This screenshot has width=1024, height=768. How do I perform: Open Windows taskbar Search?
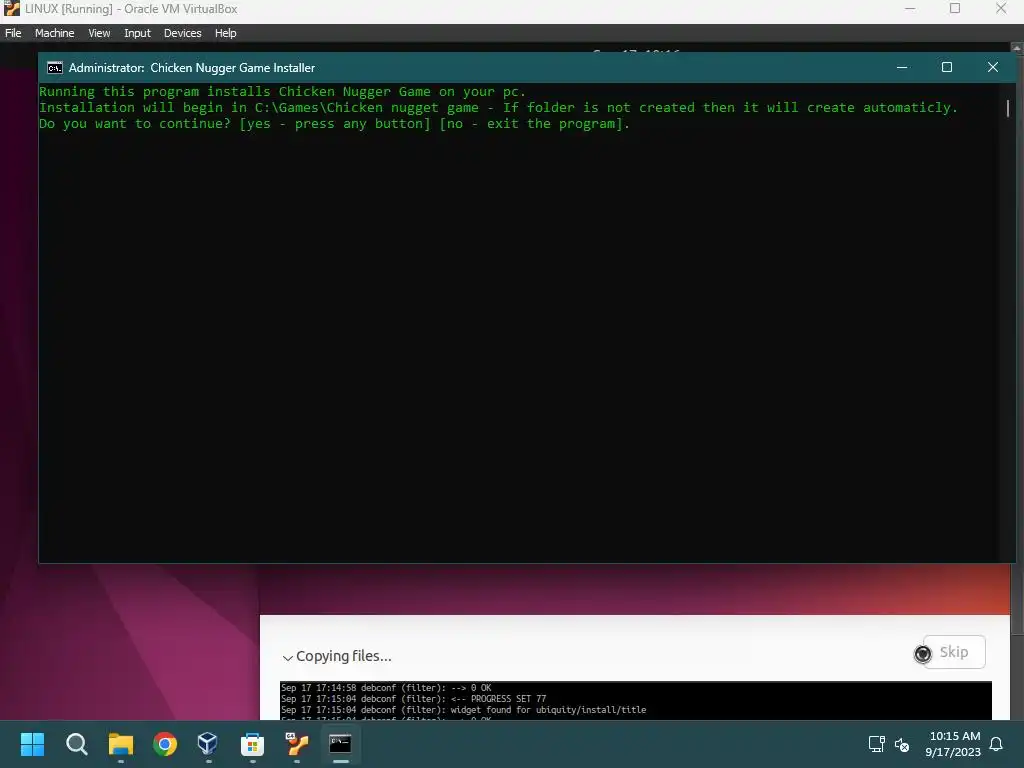coord(76,744)
